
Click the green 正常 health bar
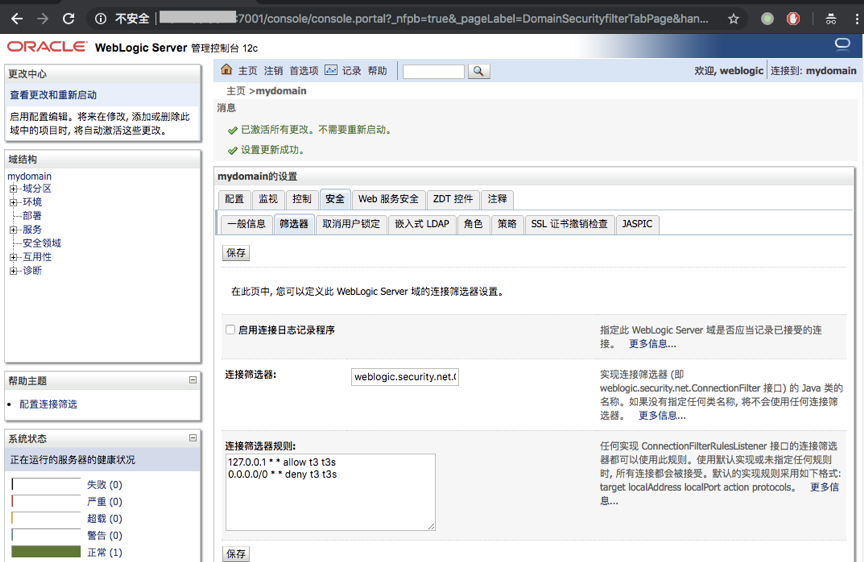[46, 552]
